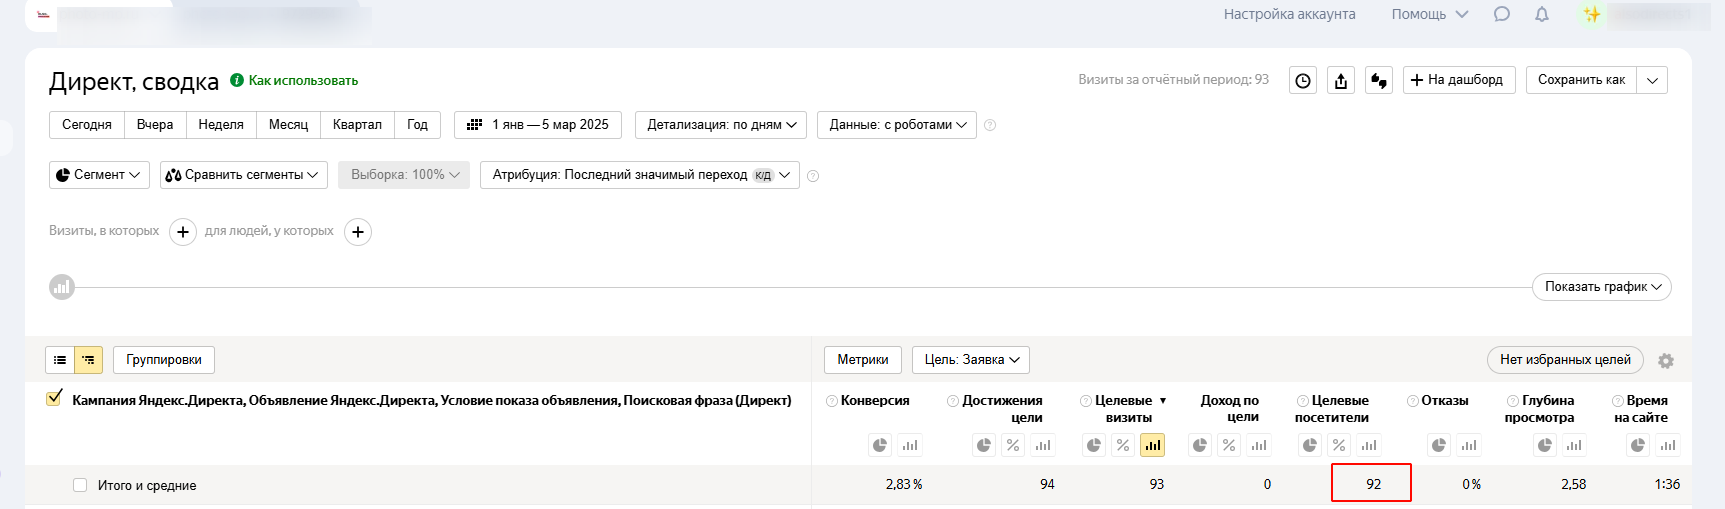
Task: Show bar chart for Конверсия column
Action: pyautogui.click(x=909, y=445)
